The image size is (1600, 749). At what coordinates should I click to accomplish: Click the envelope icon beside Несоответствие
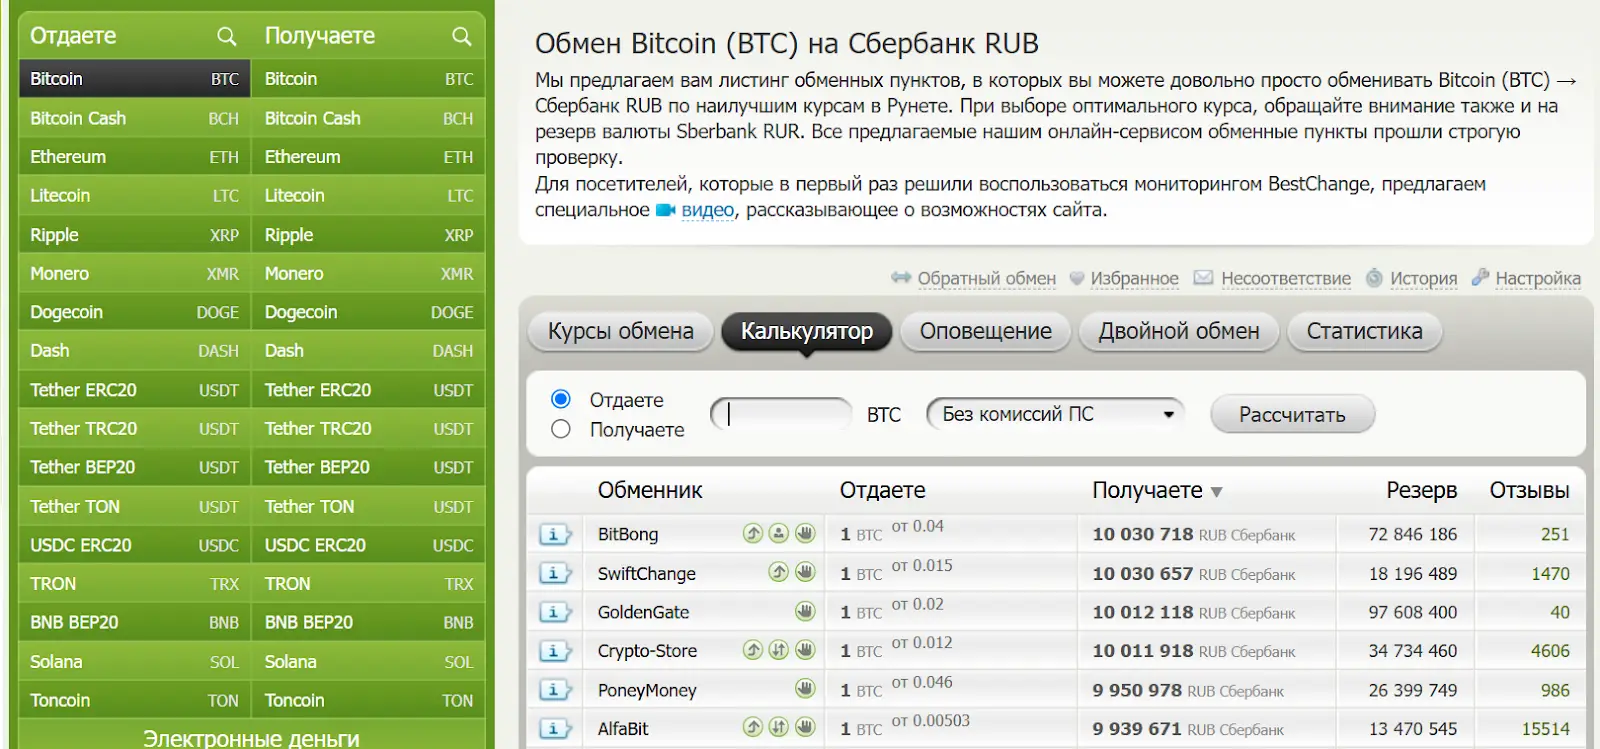1203,277
